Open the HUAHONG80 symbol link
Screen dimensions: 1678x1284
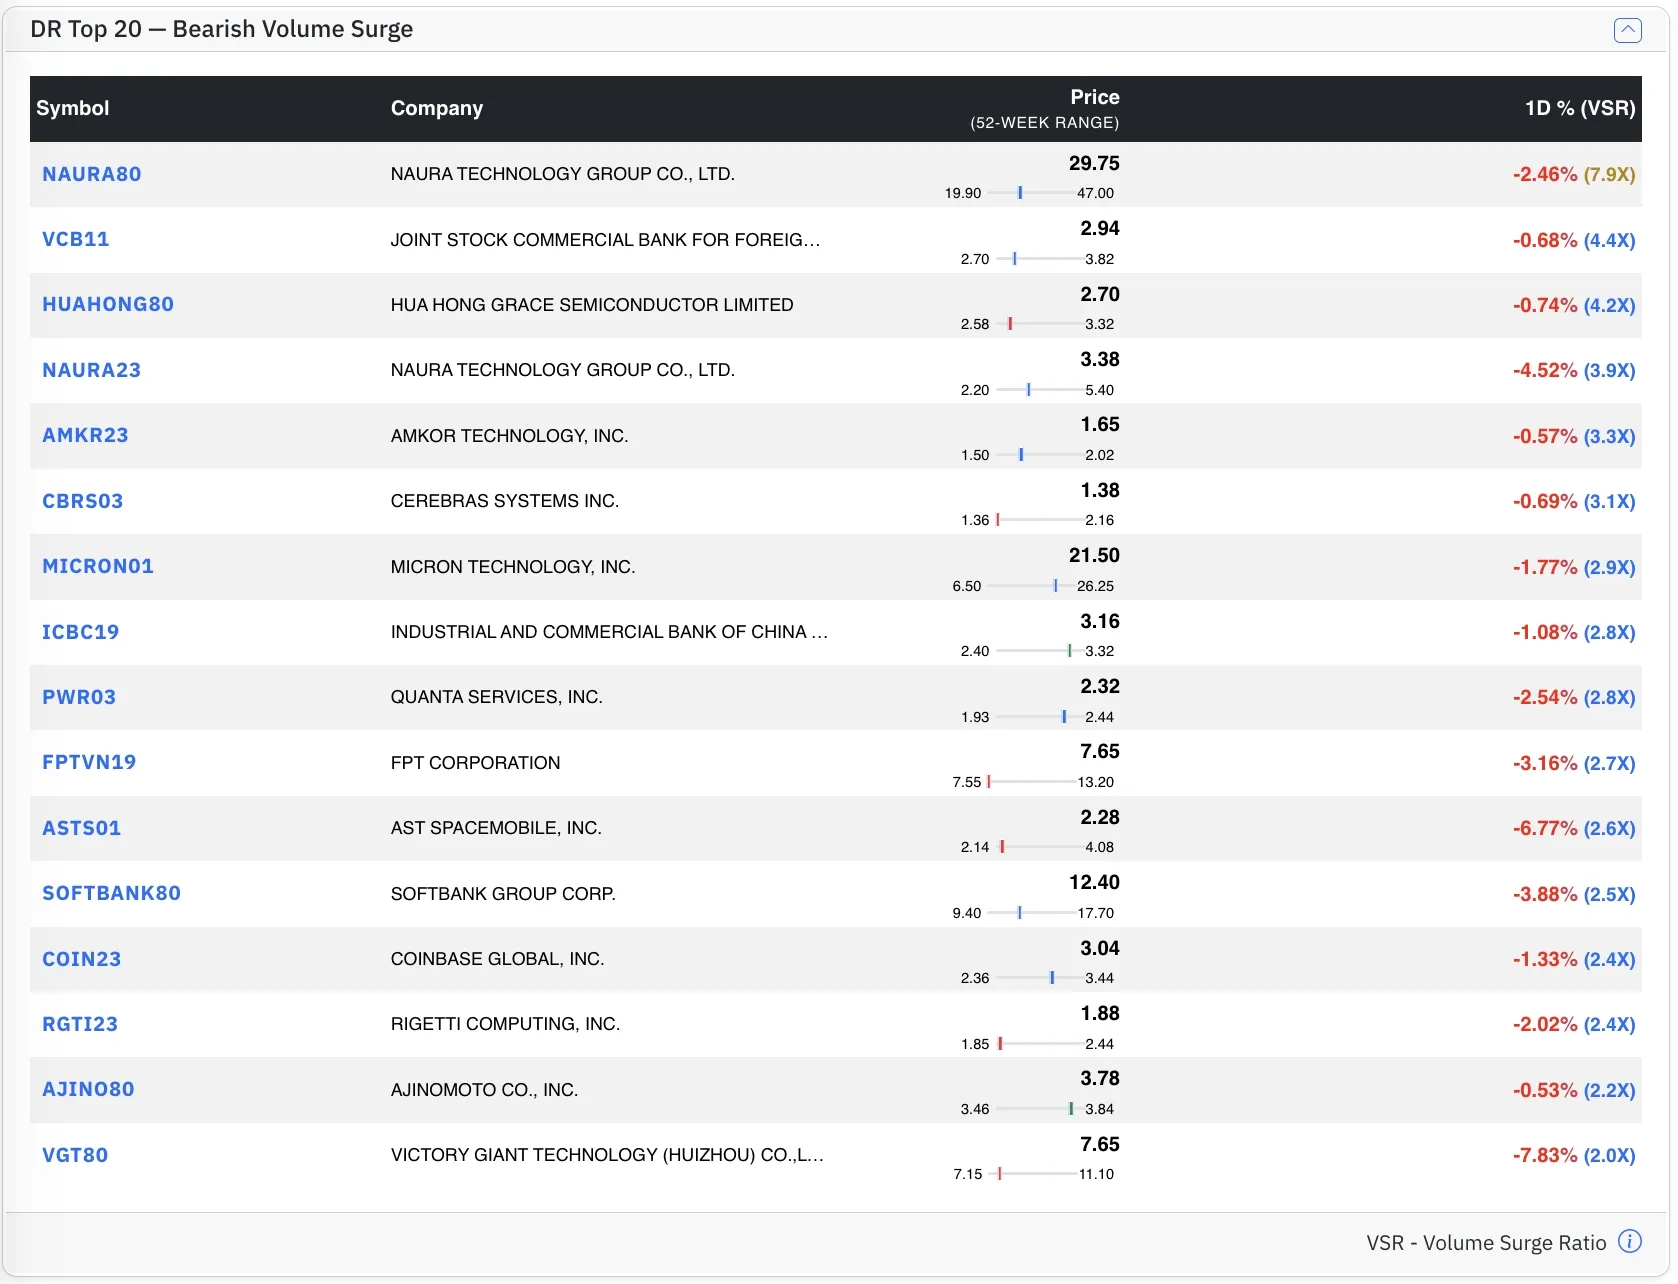click(108, 304)
